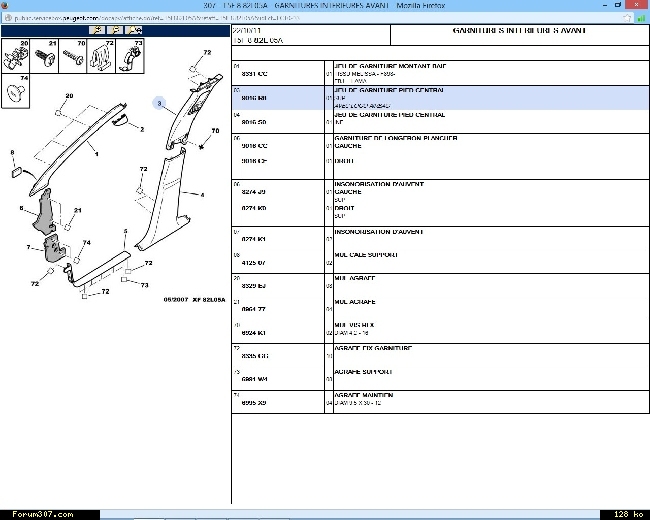Click the rightmost magnifier icon in diagram toolbar
650x520 pixels.
pyautogui.click(x=134, y=30)
